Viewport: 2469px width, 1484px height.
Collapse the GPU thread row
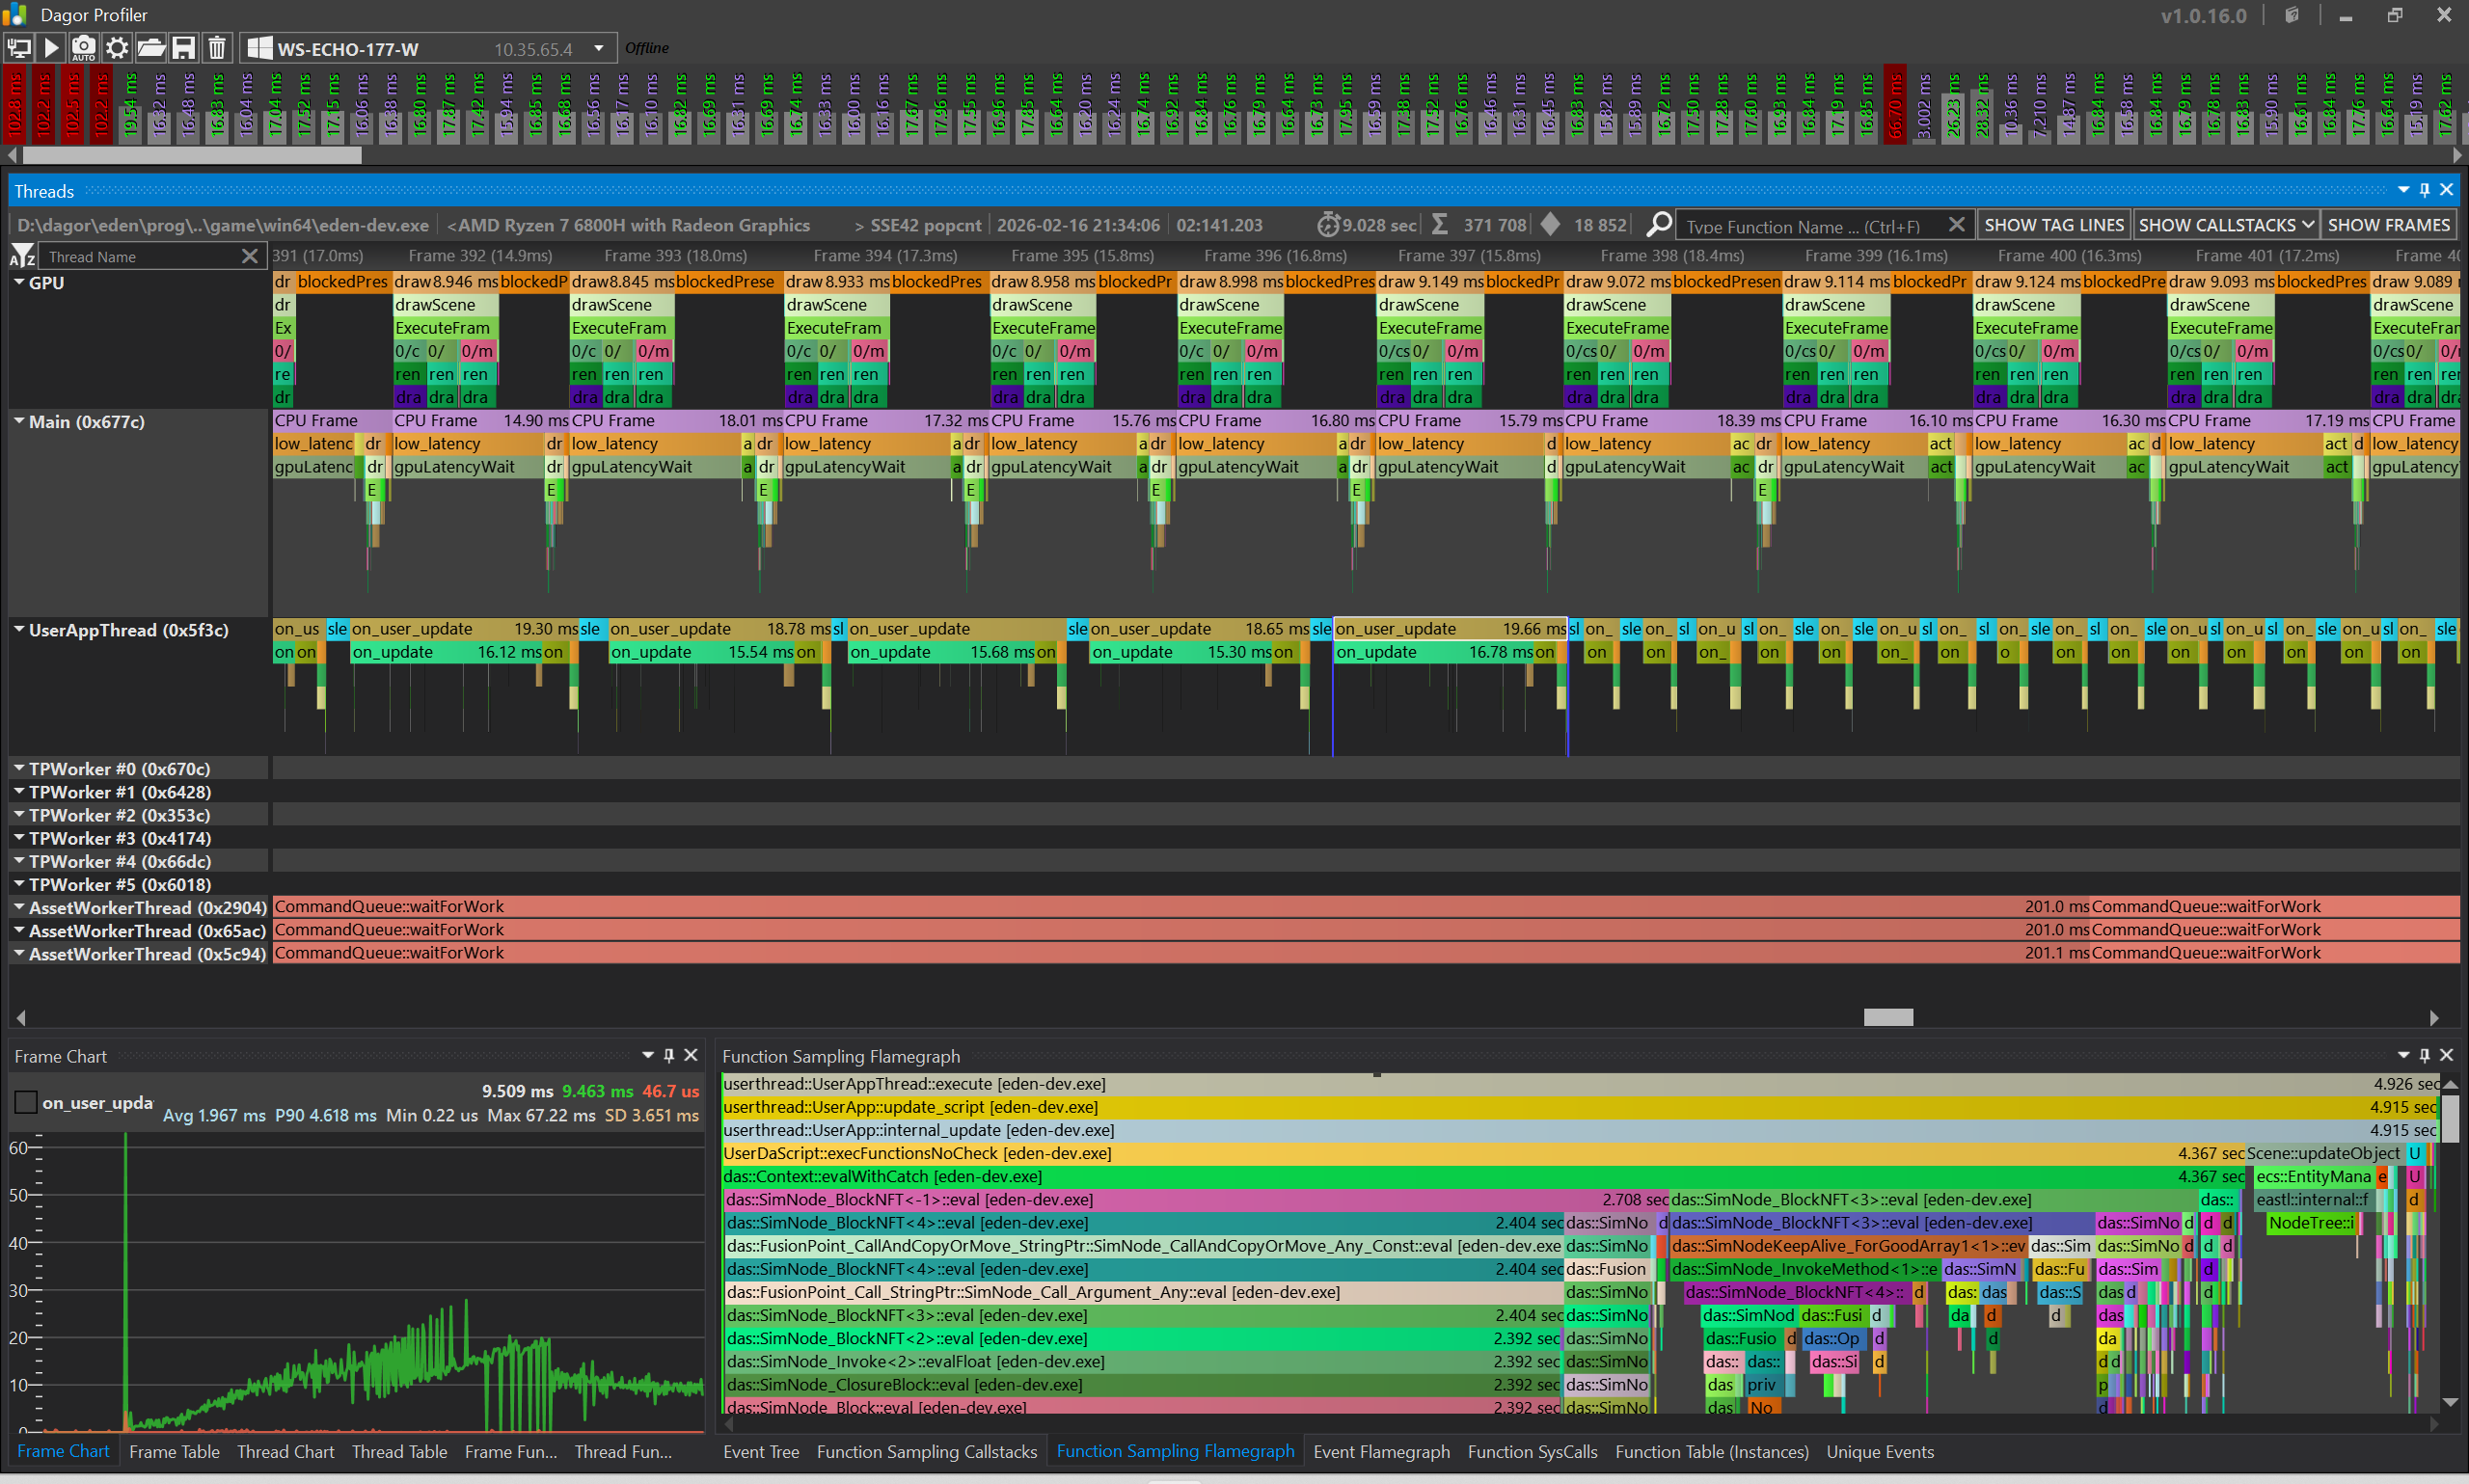[x=19, y=283]
